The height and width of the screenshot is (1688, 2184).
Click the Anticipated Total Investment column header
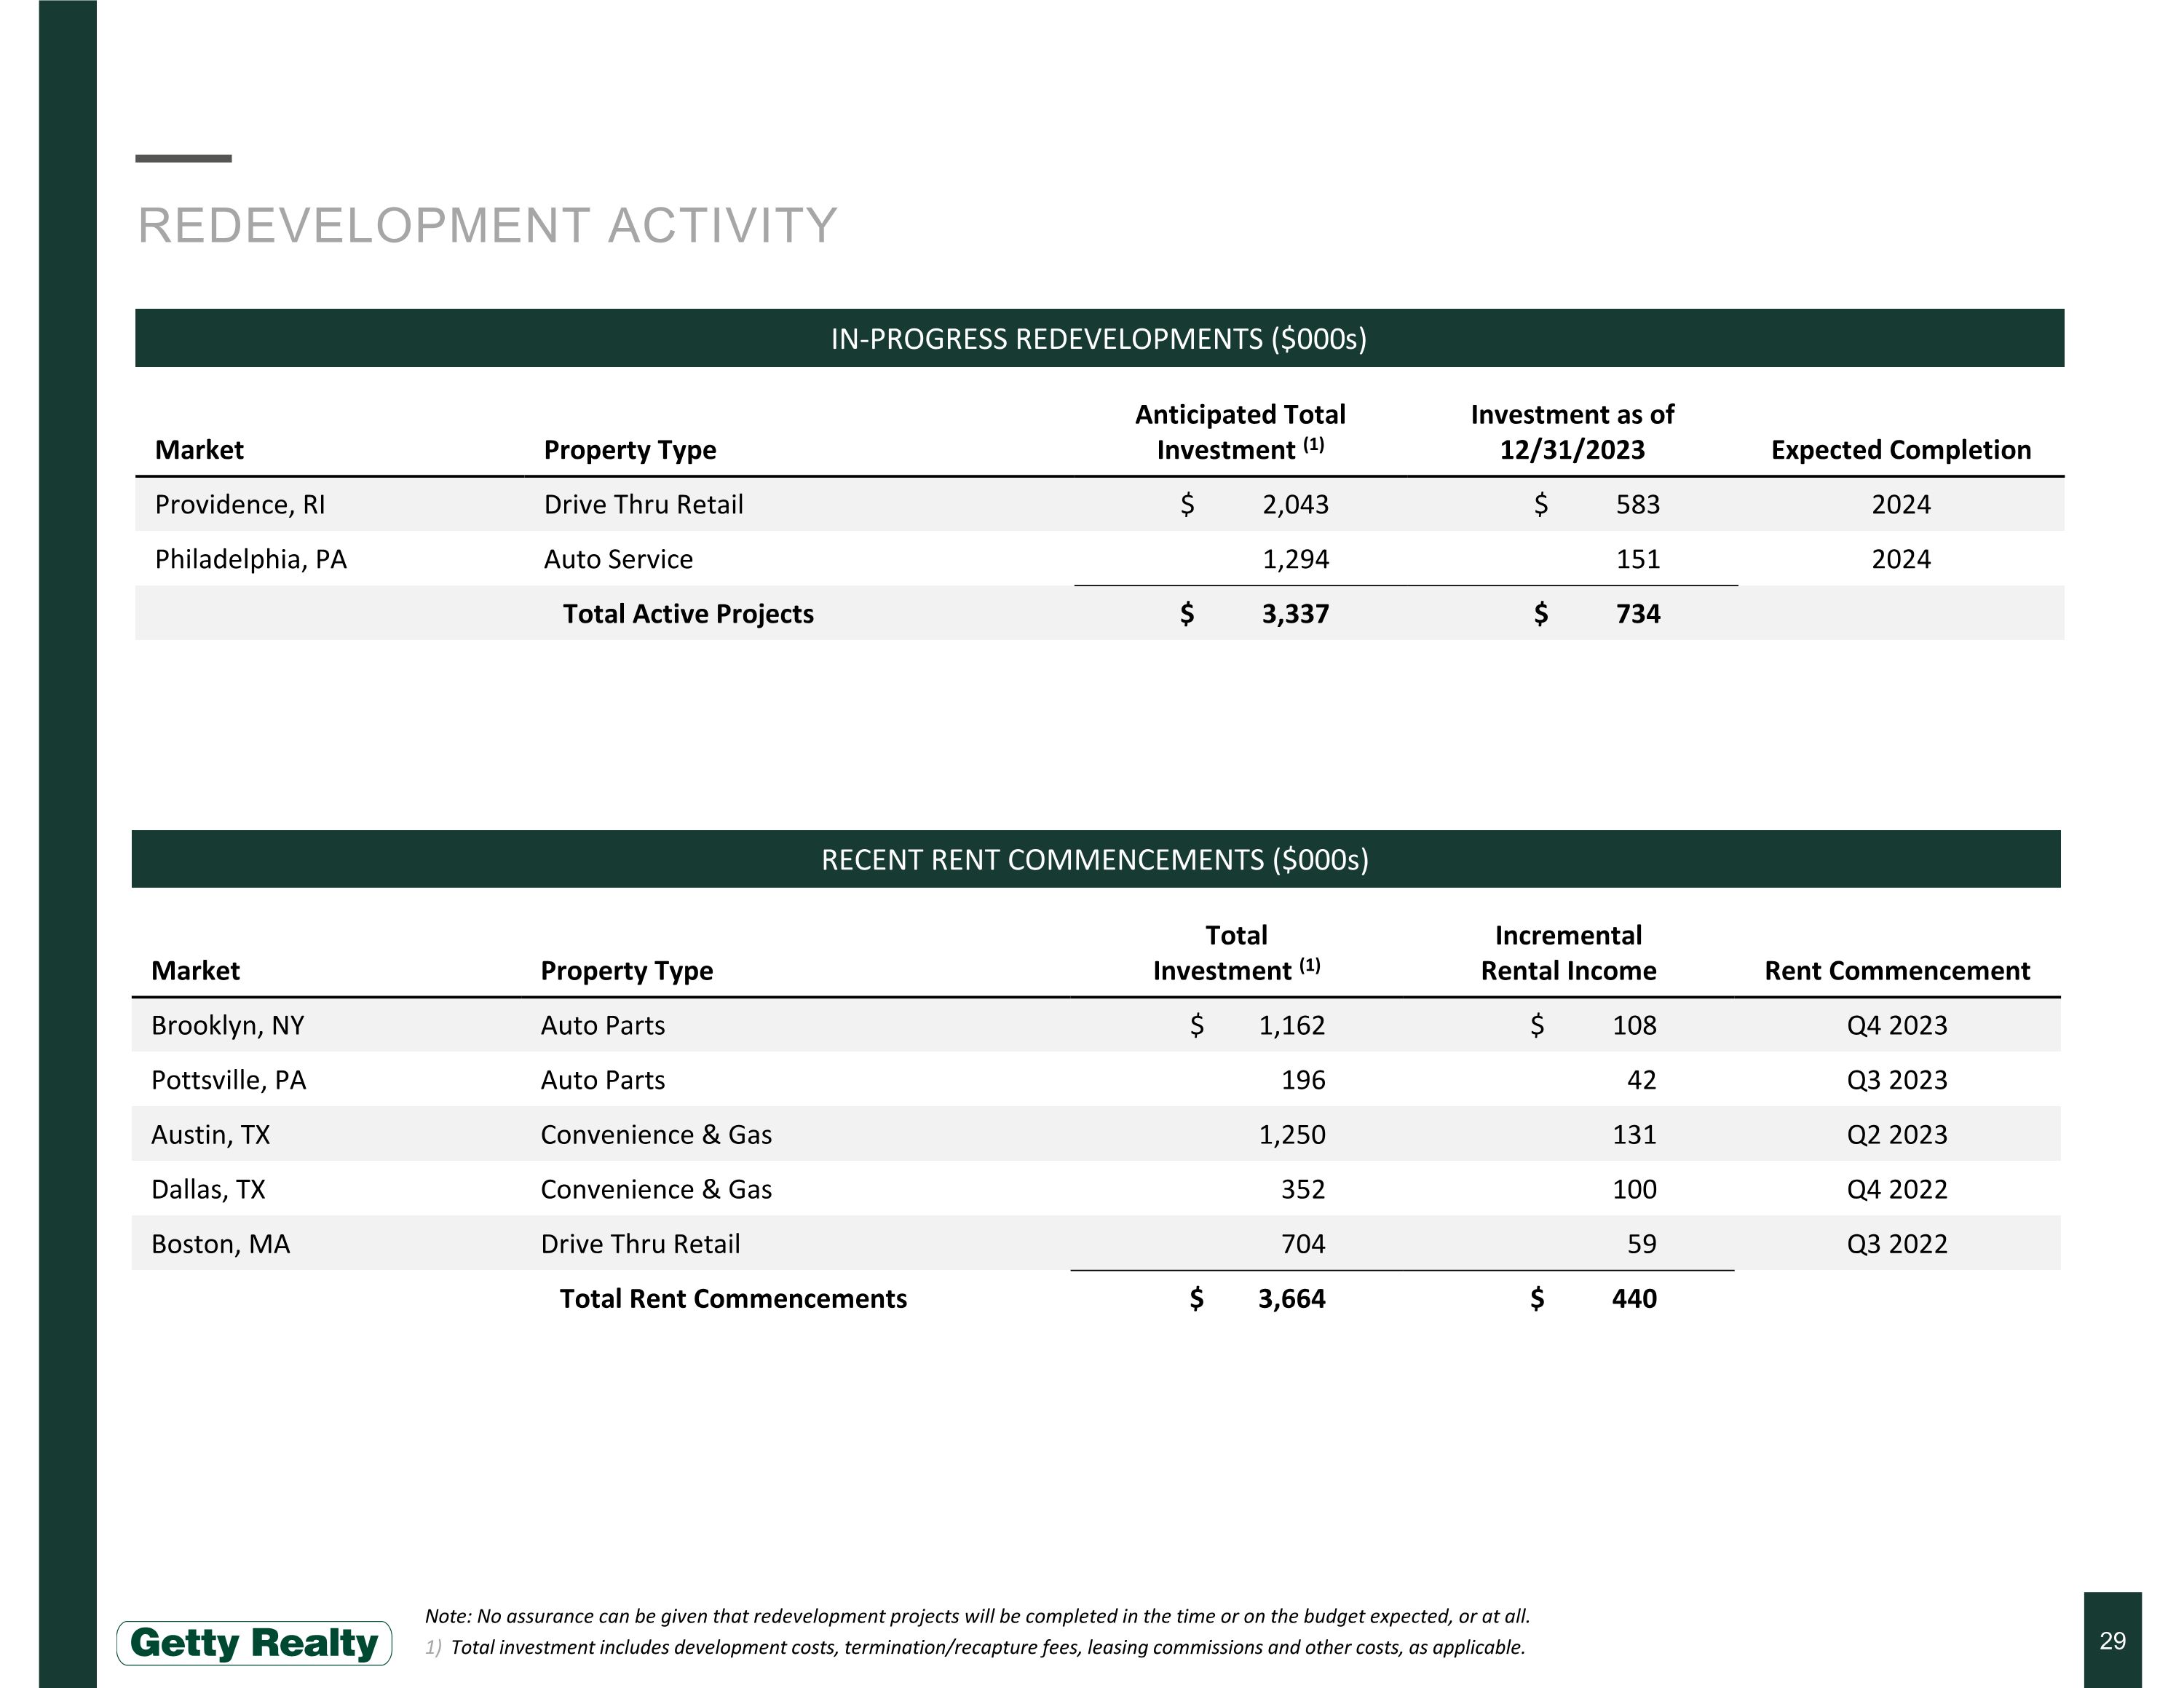click(x=1240, y=432)
